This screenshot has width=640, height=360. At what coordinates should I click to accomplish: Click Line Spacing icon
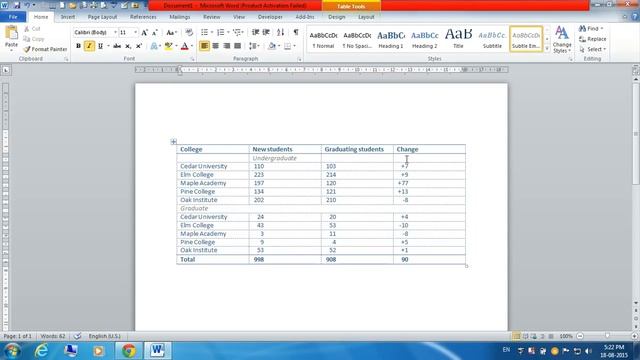[x=253, y=46]
